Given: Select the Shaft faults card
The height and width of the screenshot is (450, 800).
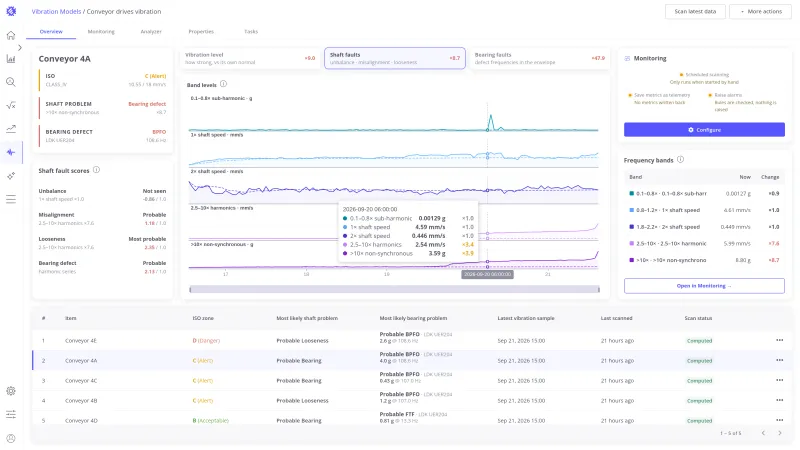Looking at the screenshot, I should tap(394, 58).
